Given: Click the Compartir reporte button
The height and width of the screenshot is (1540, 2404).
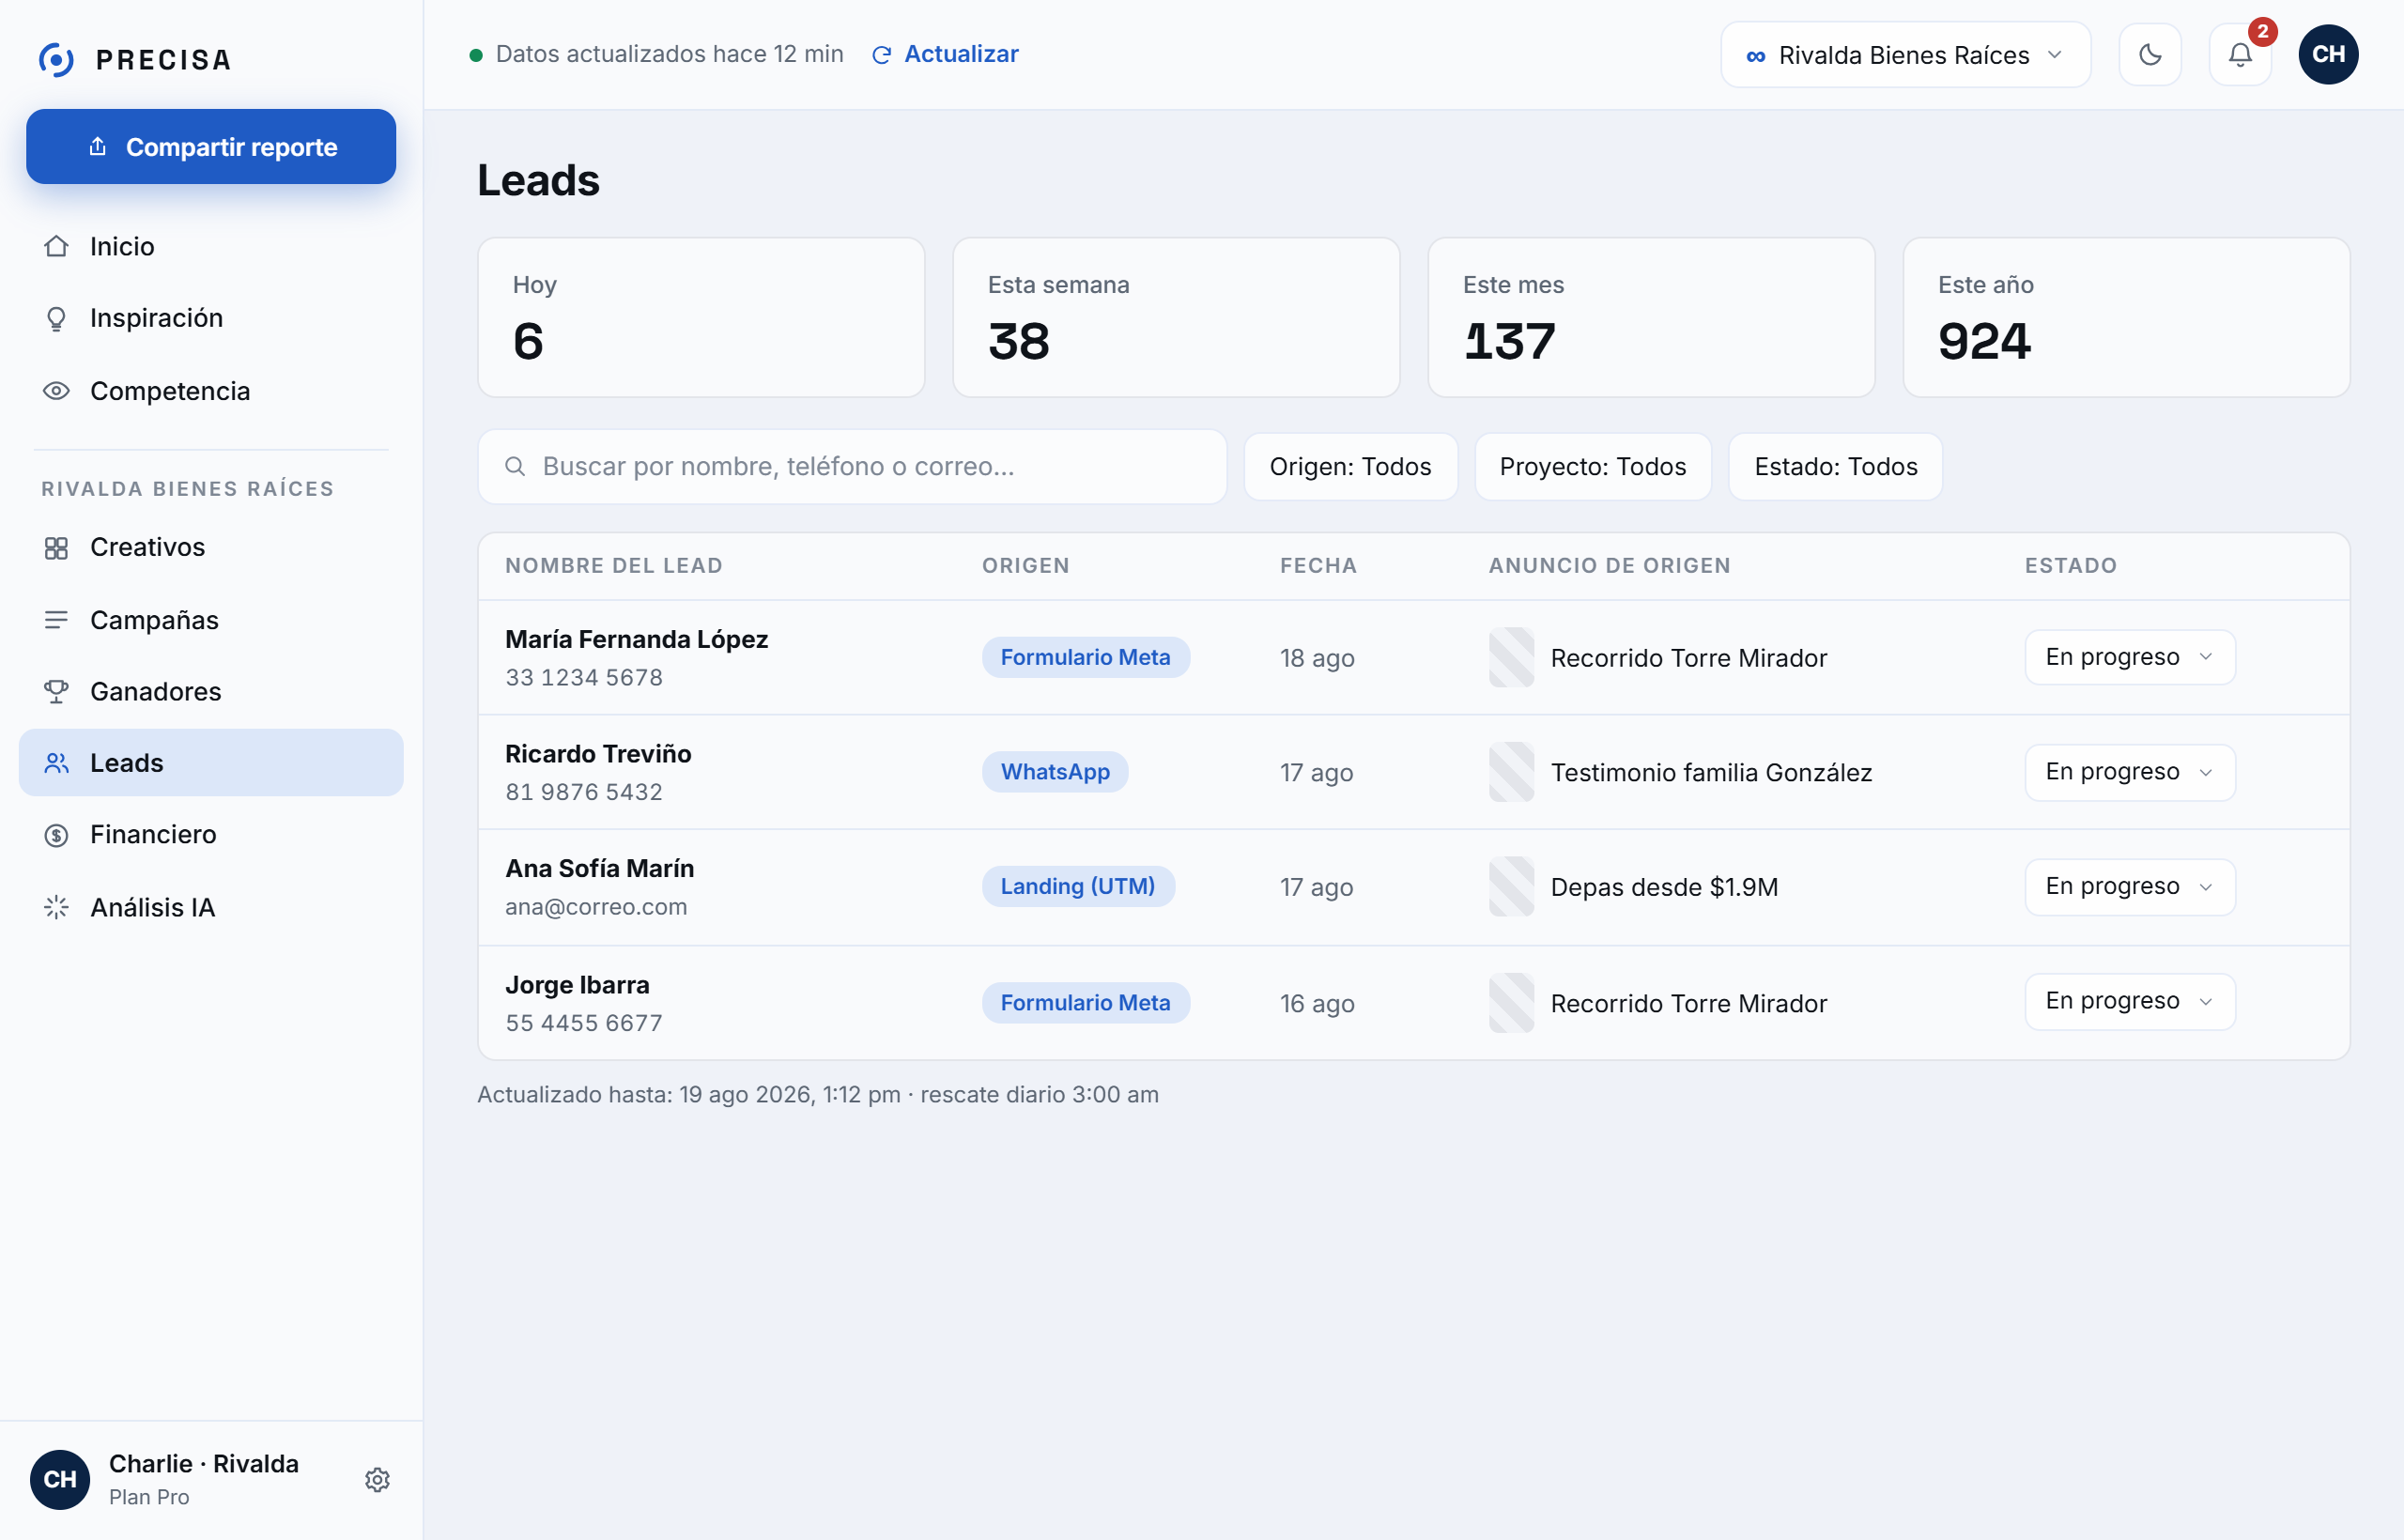Looking at the screenshot, I should pyautogui.click(x=211, y=147).
